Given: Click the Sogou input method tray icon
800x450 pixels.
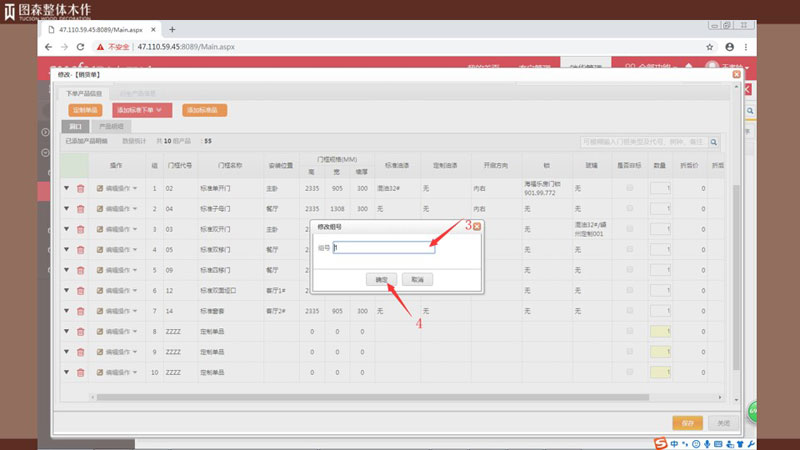Looking at the screenshot, I should [x=661, y=443].
